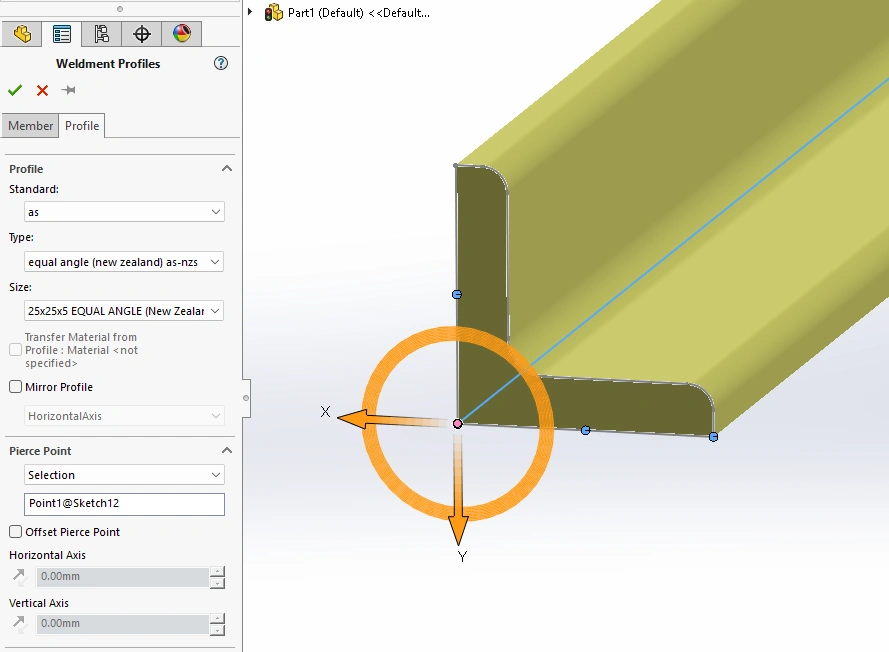Open the HorizontalAxis mirror dropdown
This screenshot has height=652, width=889.
tap(124, 416)
